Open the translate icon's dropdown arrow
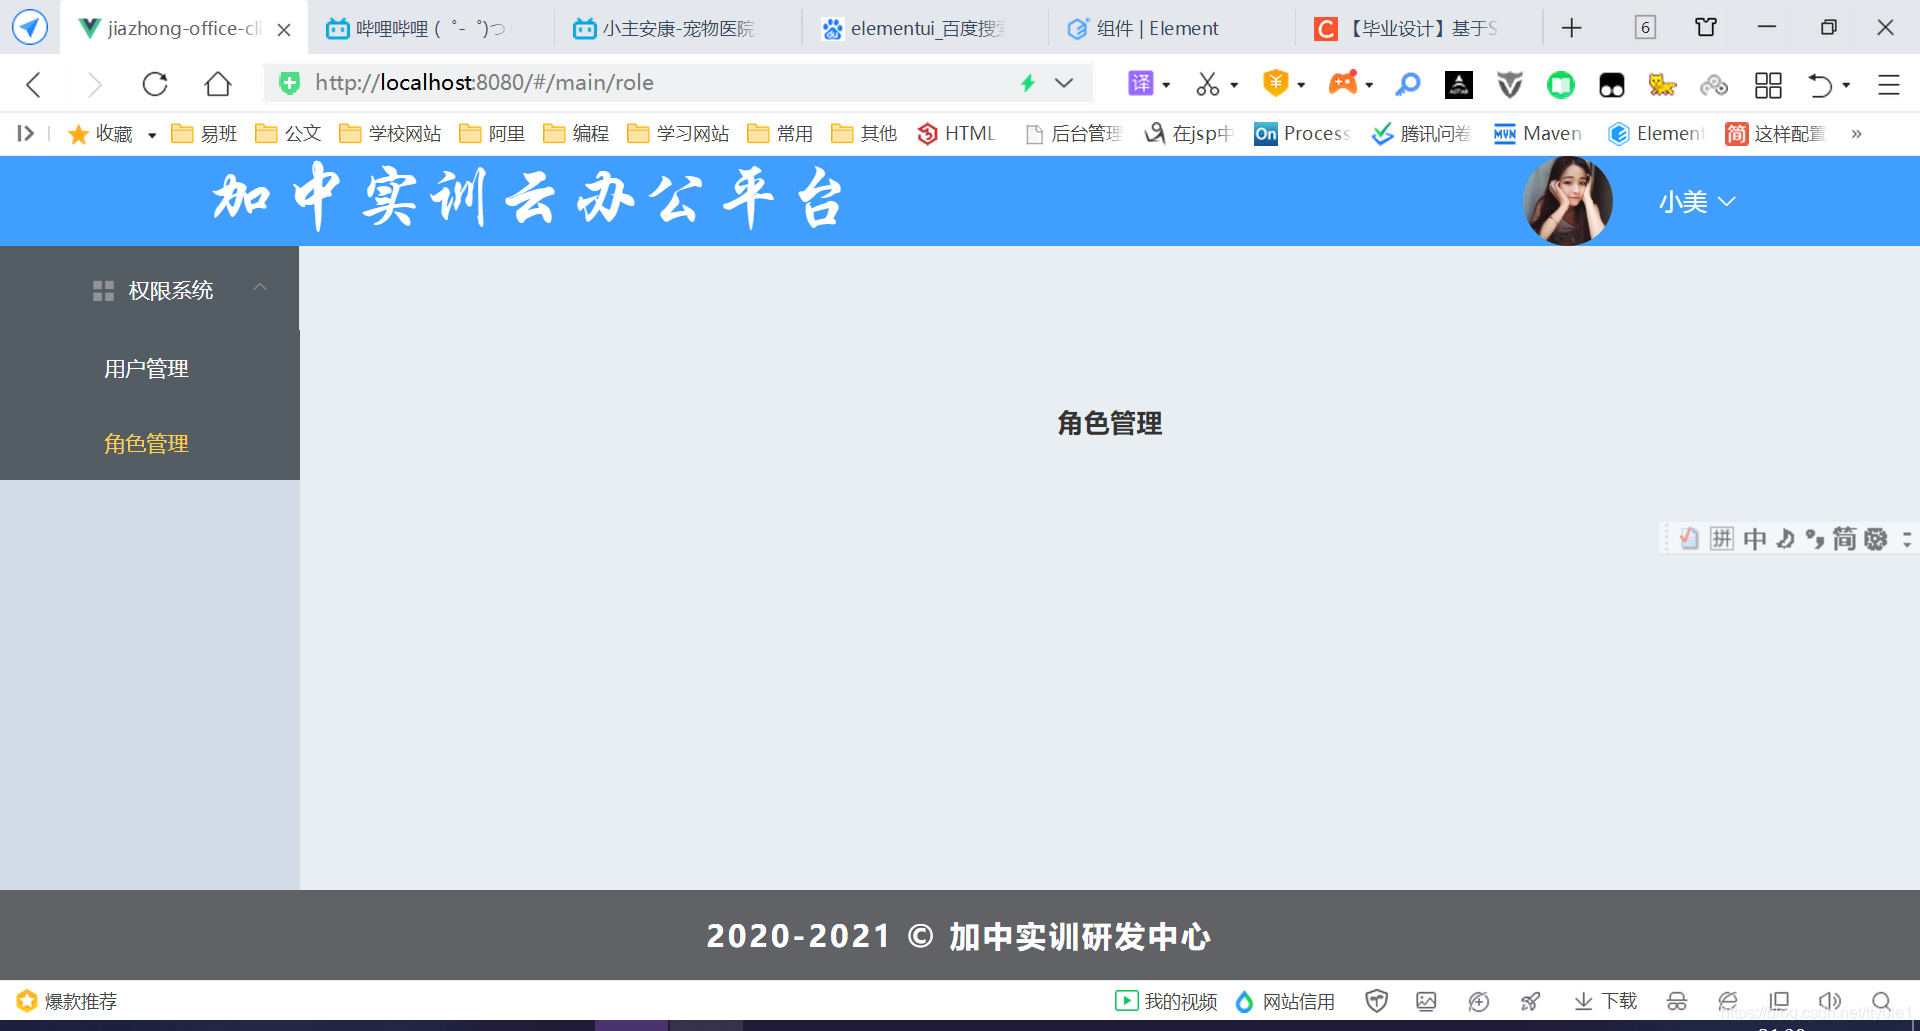The height and width of the screenshot is (1031, 1920). [x=1166, y=85]
